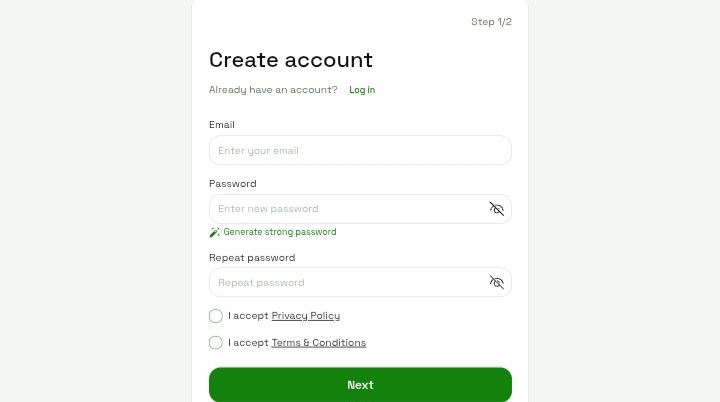
Task: Click the Create account heading
Action: click(x=291, y=60)
